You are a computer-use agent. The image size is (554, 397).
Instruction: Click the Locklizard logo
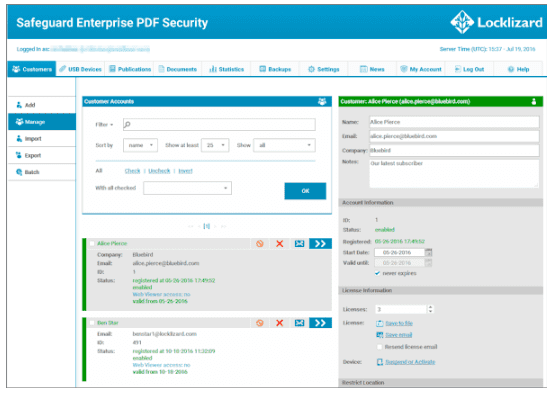496,22
